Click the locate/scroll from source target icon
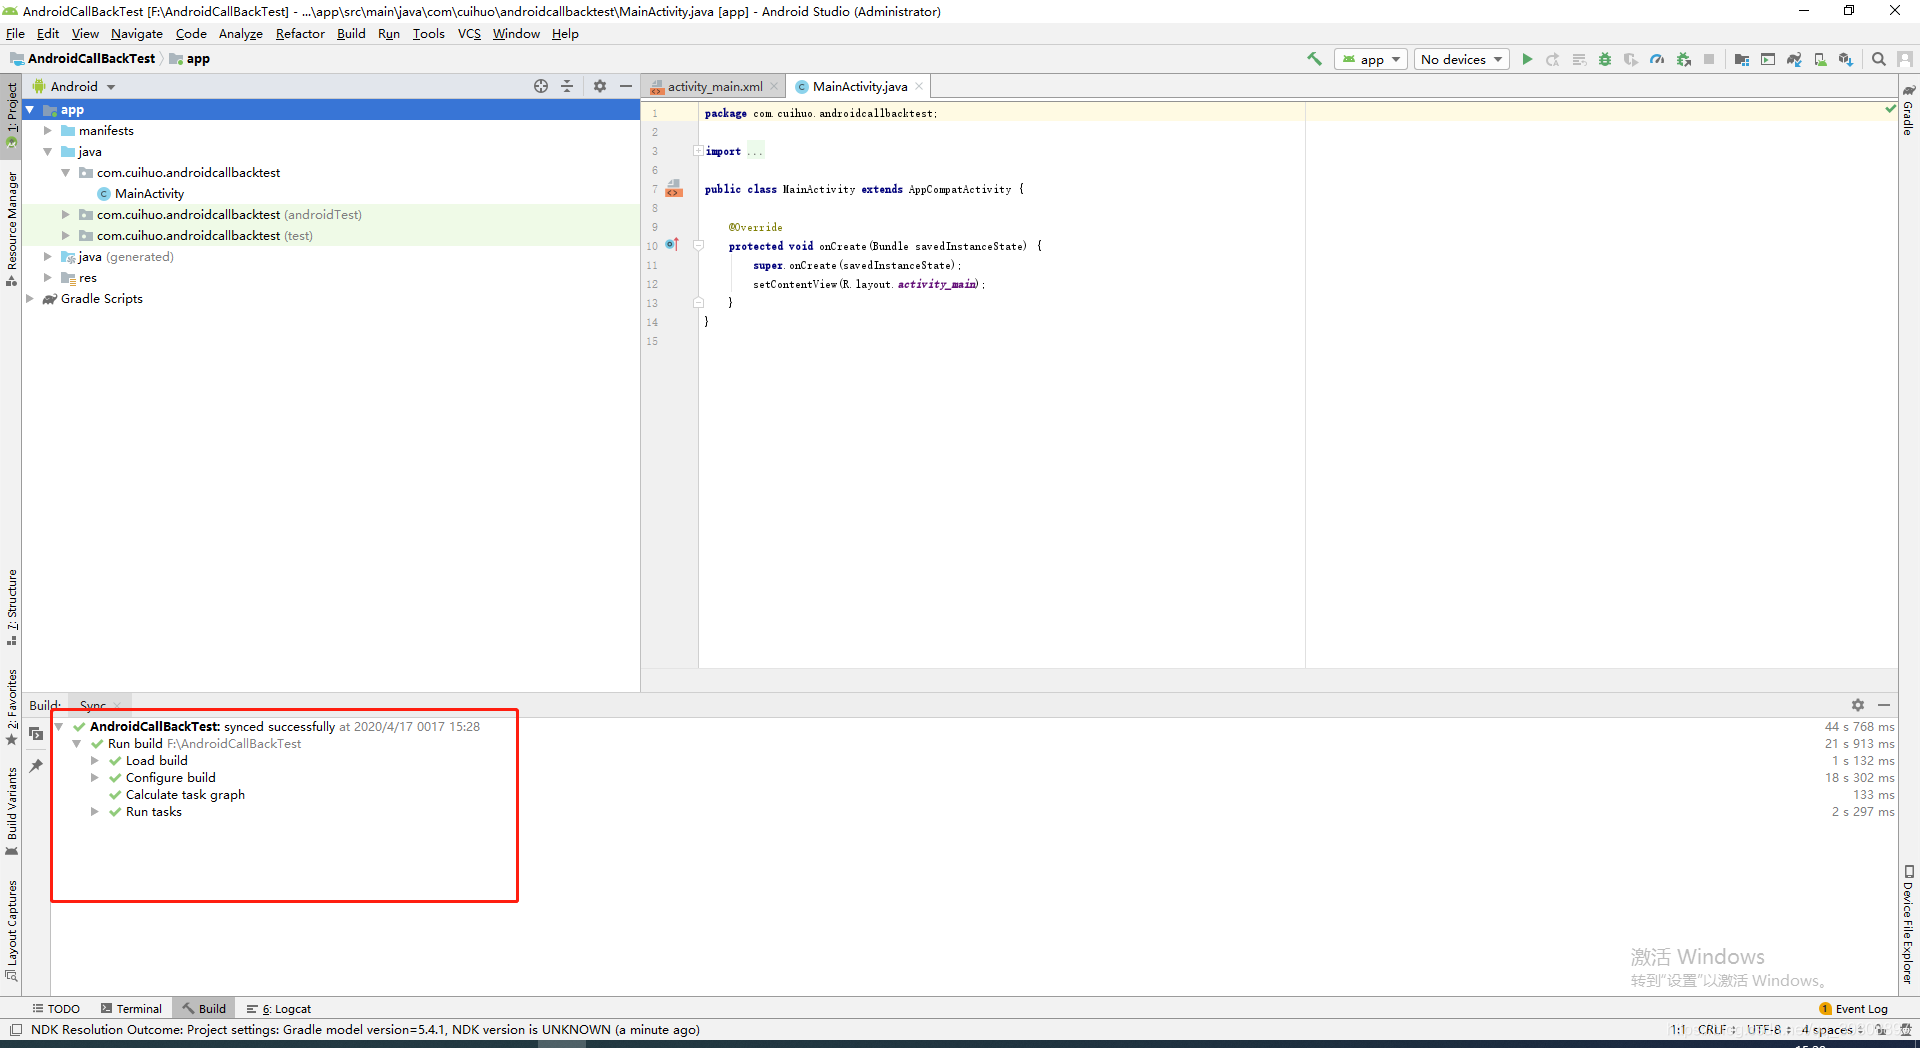The height and width of the screenshot is (1048, 1920). click(x=541, y=86)
